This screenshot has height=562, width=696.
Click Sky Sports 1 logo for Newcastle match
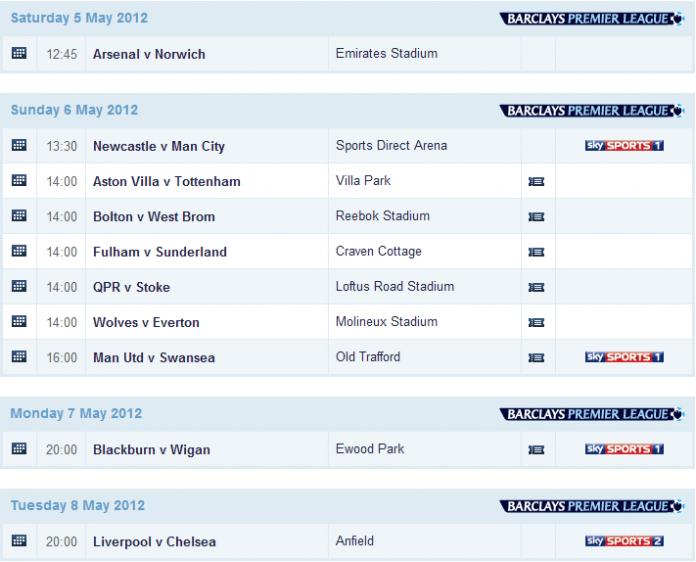pos(624,146)
